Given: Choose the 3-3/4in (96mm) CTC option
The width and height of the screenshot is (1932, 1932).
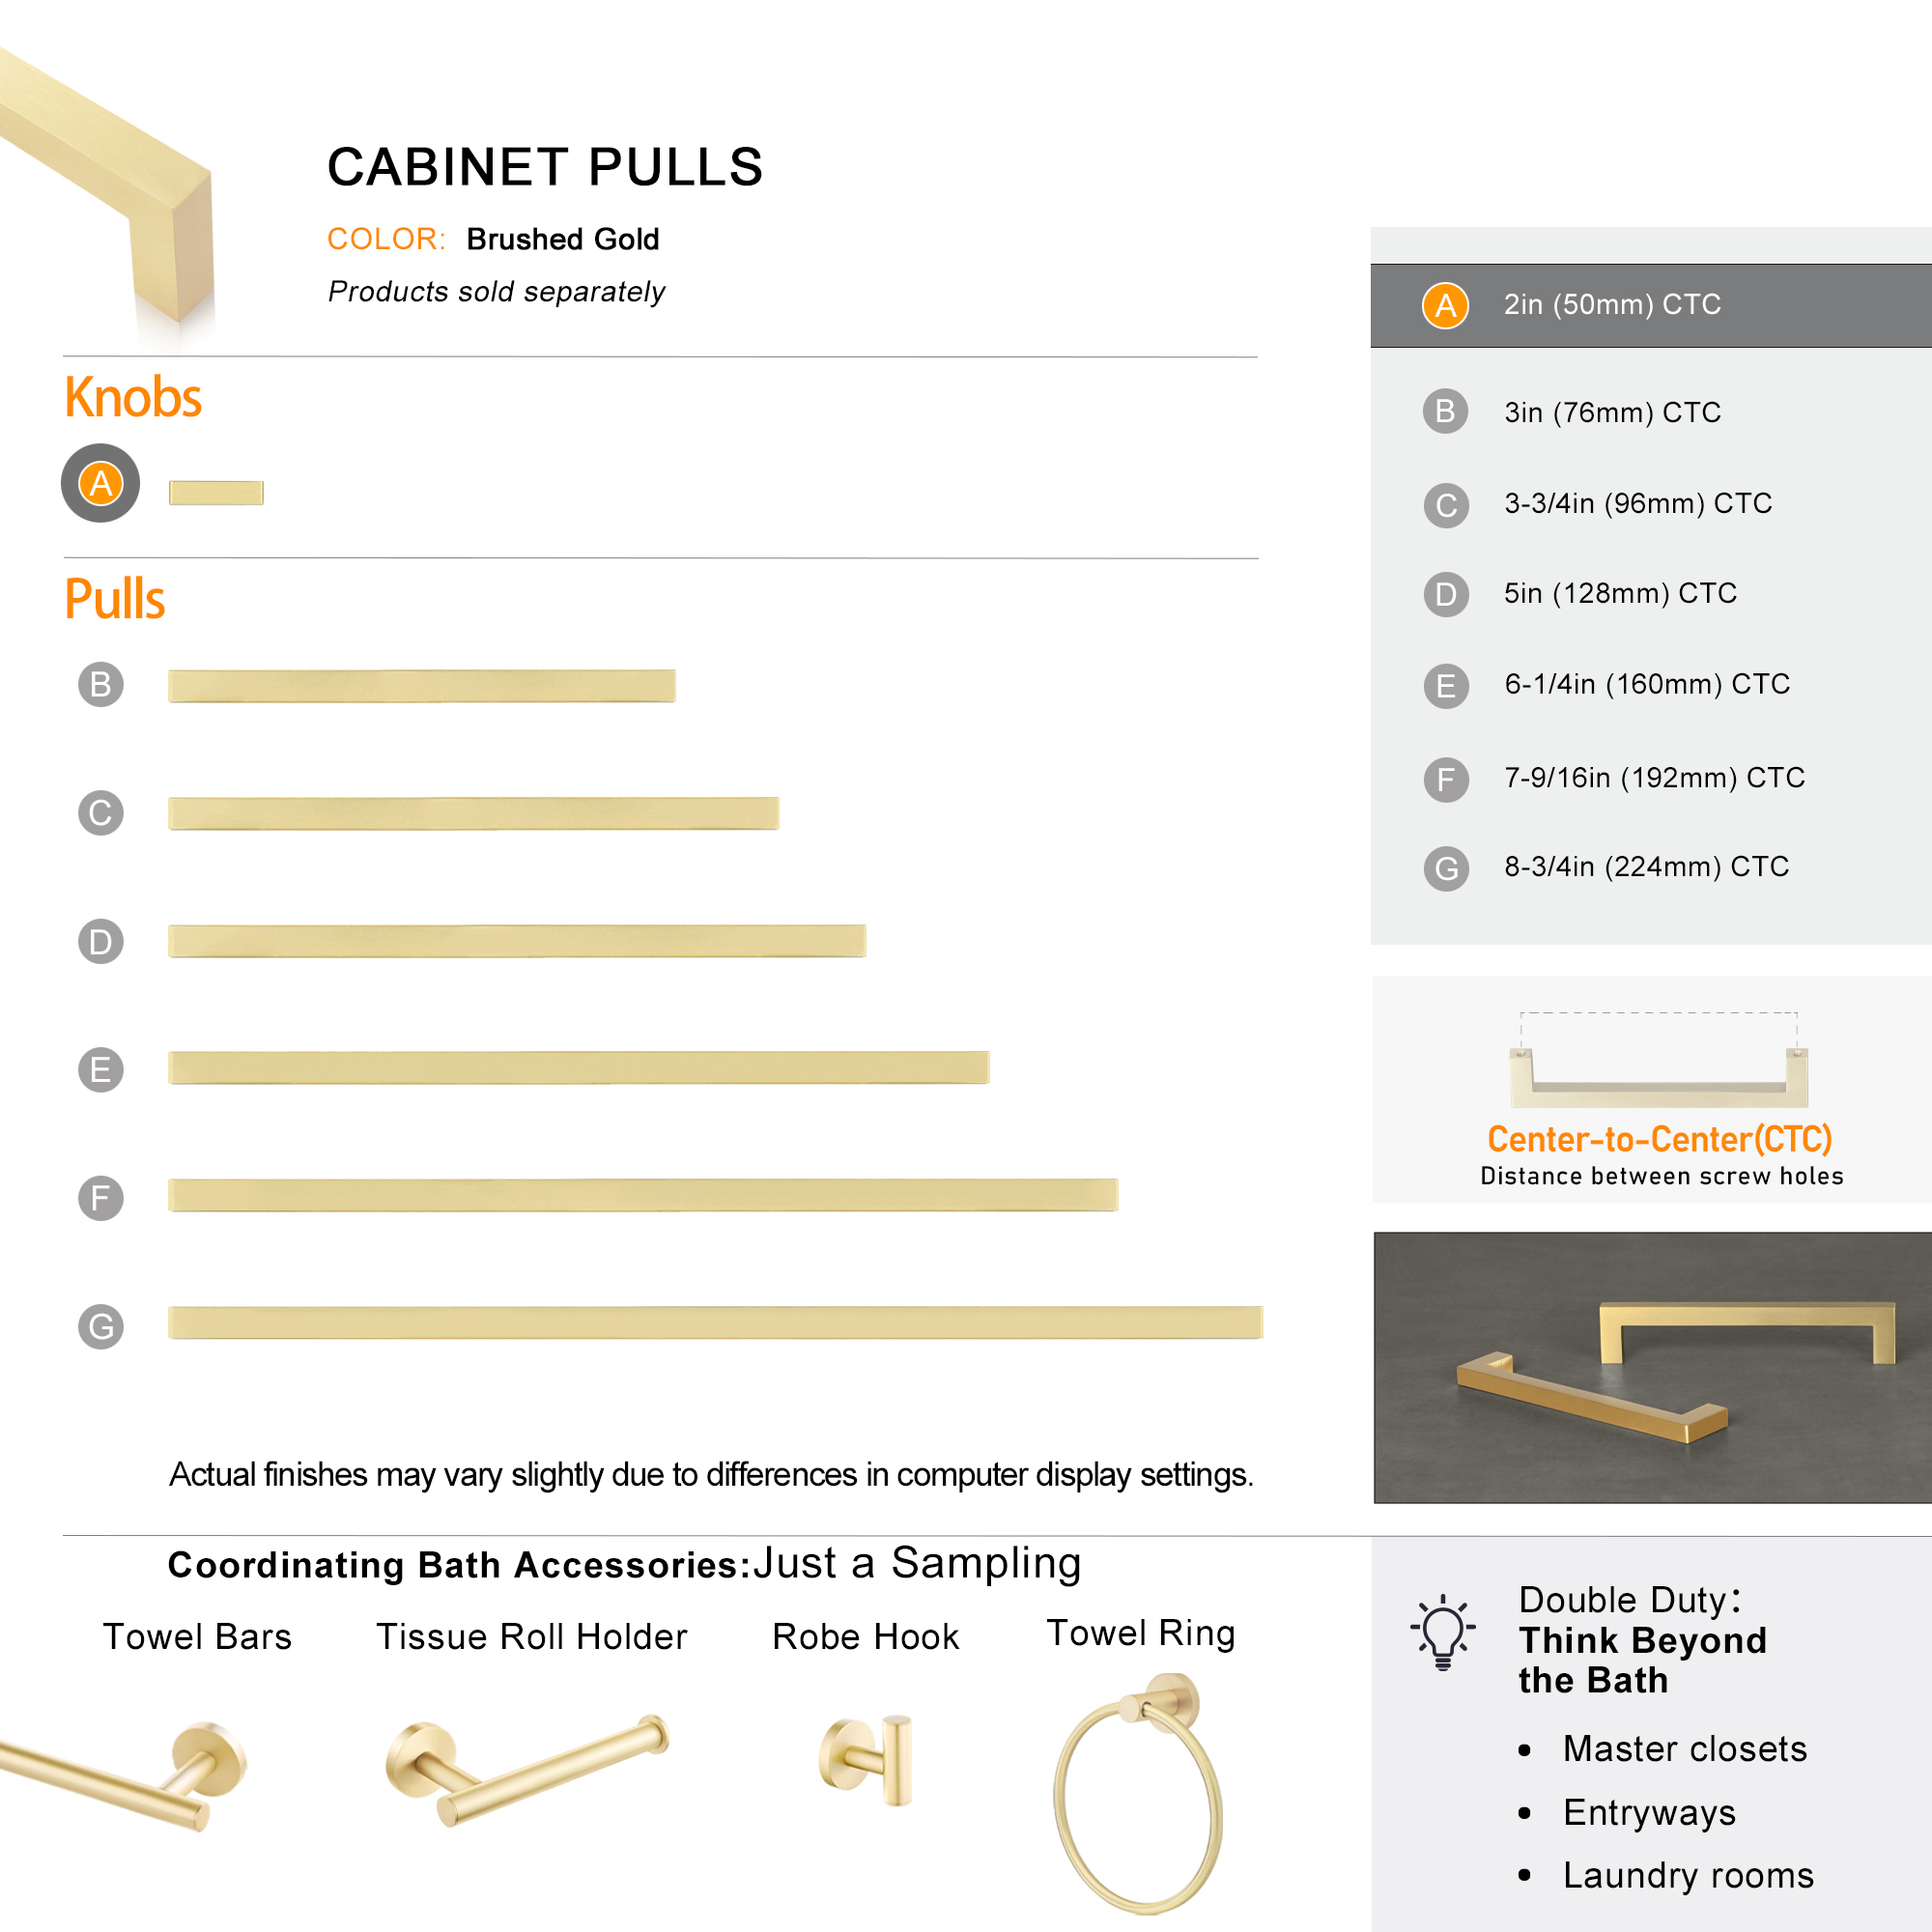Looking at the screenshot, I should coord(1651,504).
